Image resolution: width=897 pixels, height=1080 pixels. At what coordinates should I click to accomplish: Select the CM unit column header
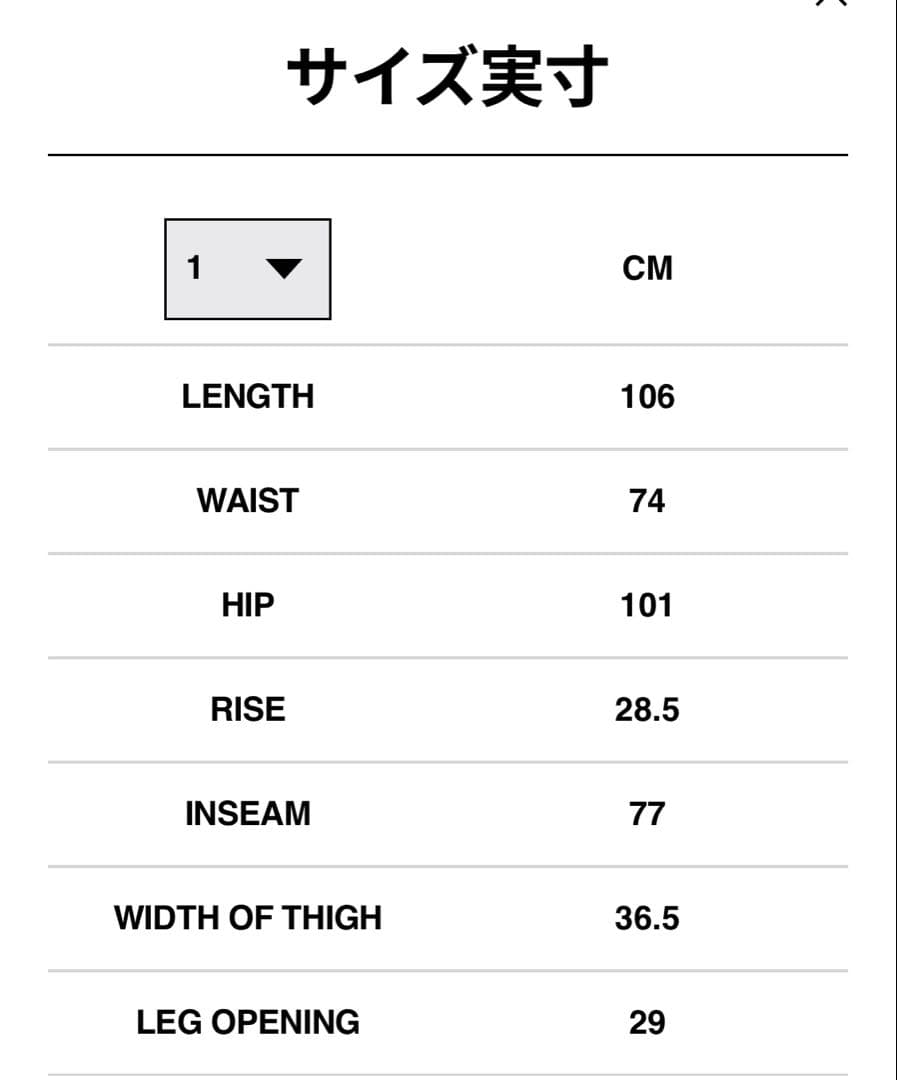click(647, 269)
